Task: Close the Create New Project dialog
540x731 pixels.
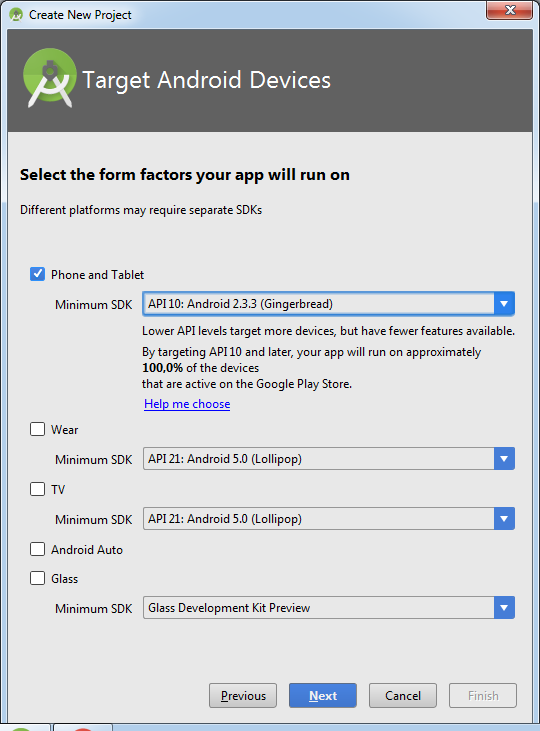Action: (509, 9)
